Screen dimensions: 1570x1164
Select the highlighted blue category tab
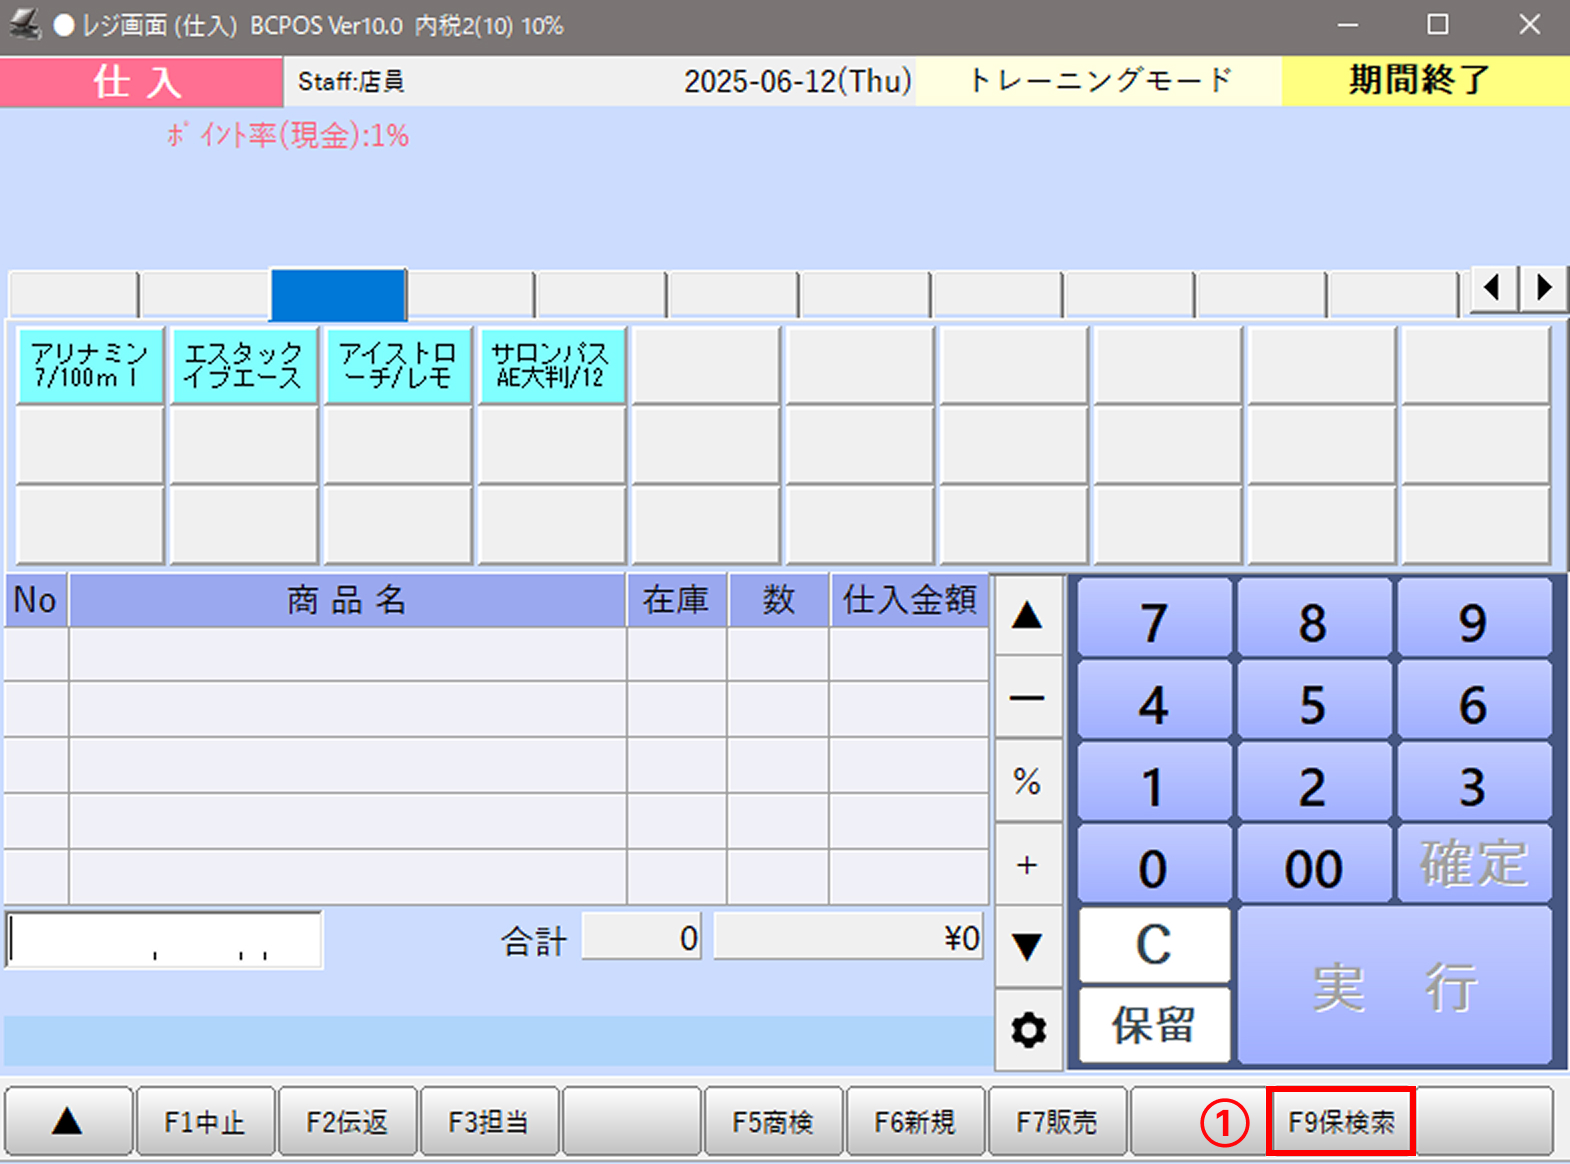click(338, 294)
